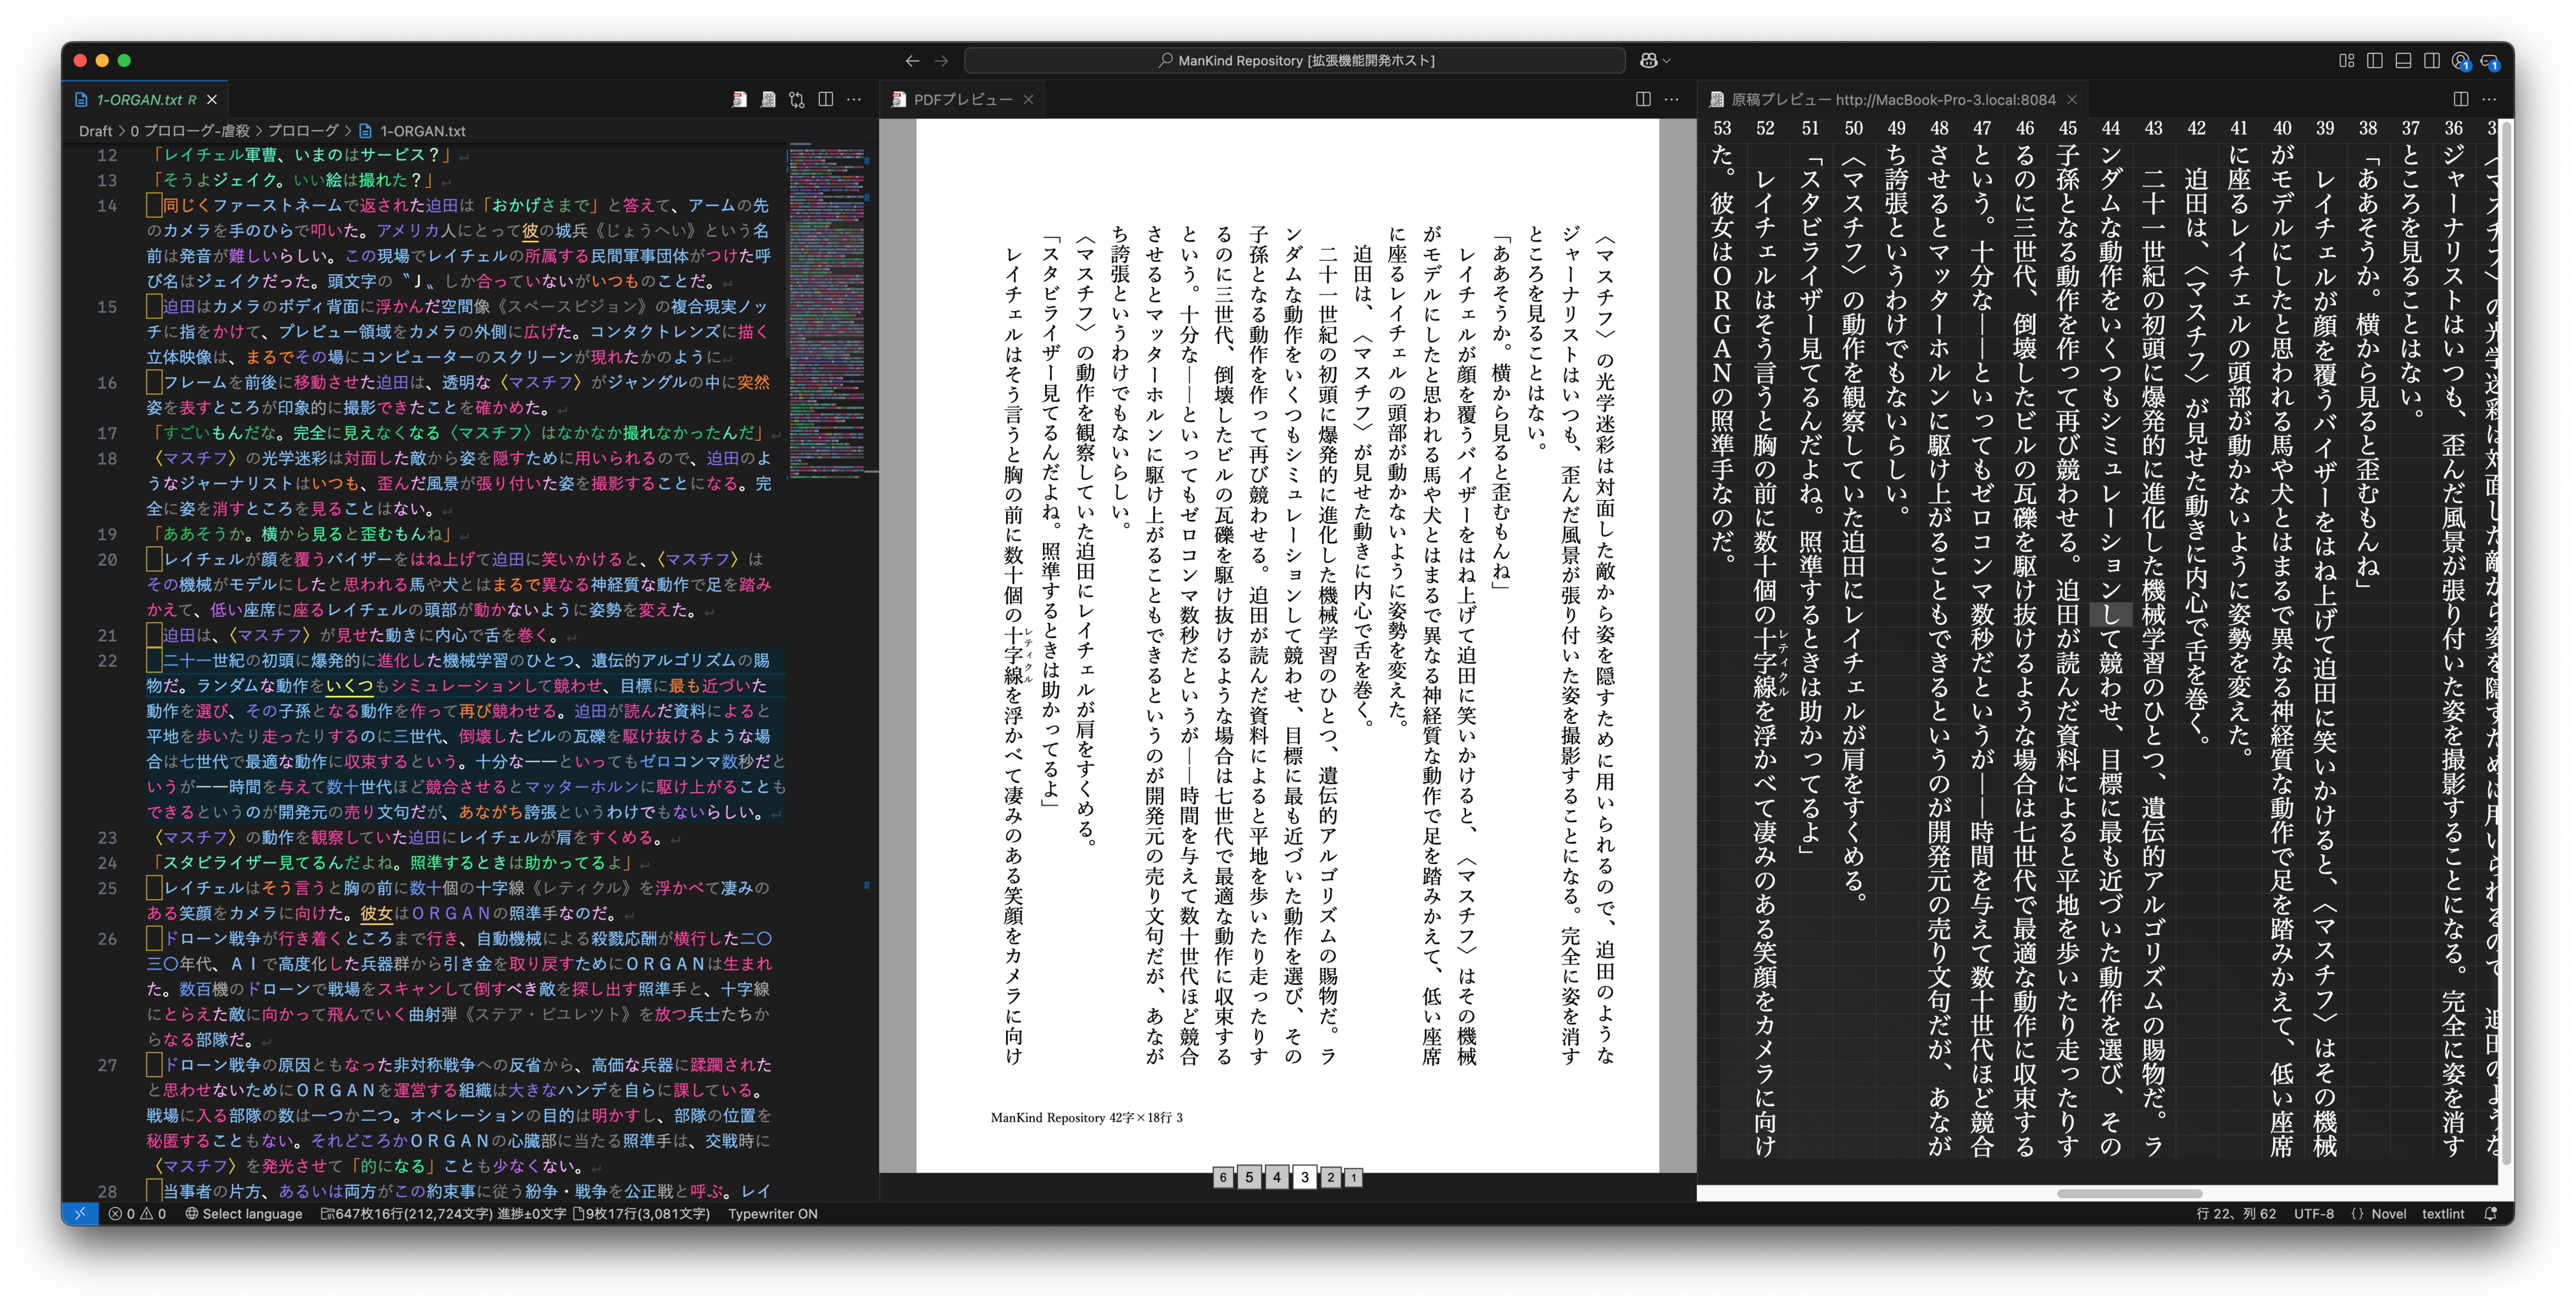Click the Select language status item
Image resolution: width=2576 pixels, height=1307 pixels.
coord(243,1214)
